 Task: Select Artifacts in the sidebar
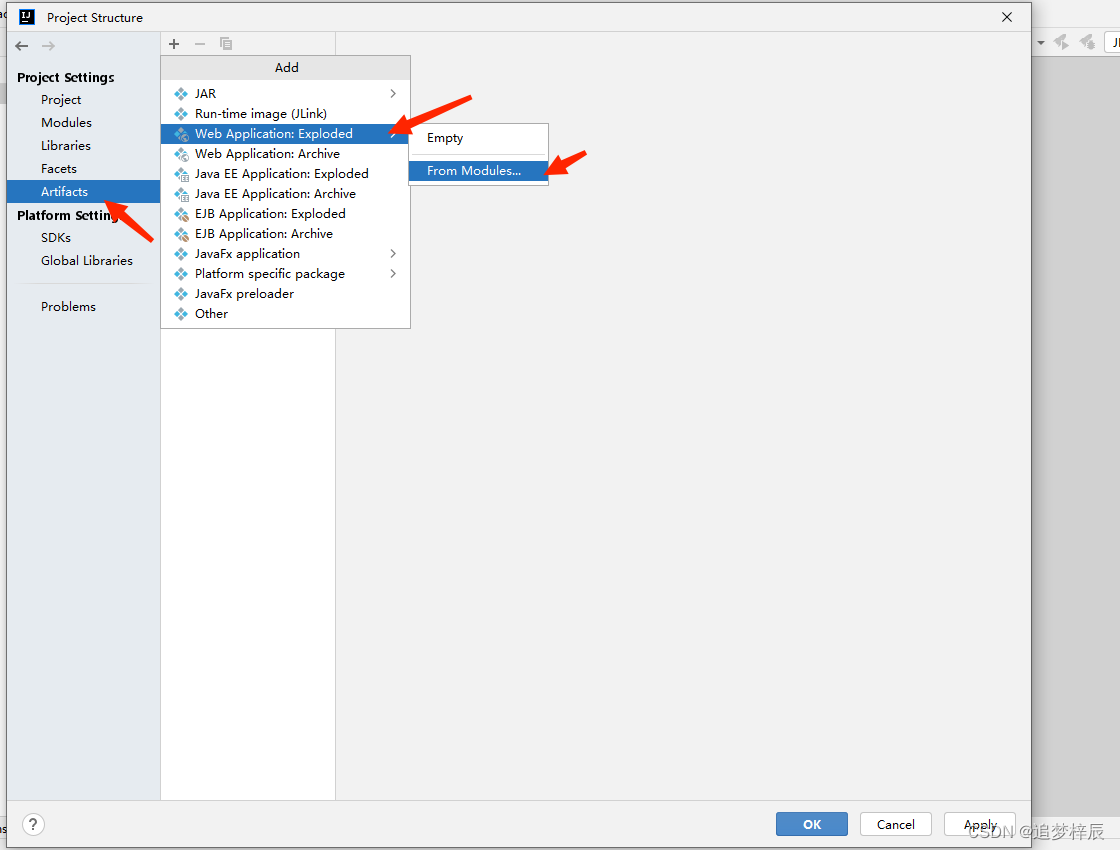pyautogui.click(x=83, y=191)
